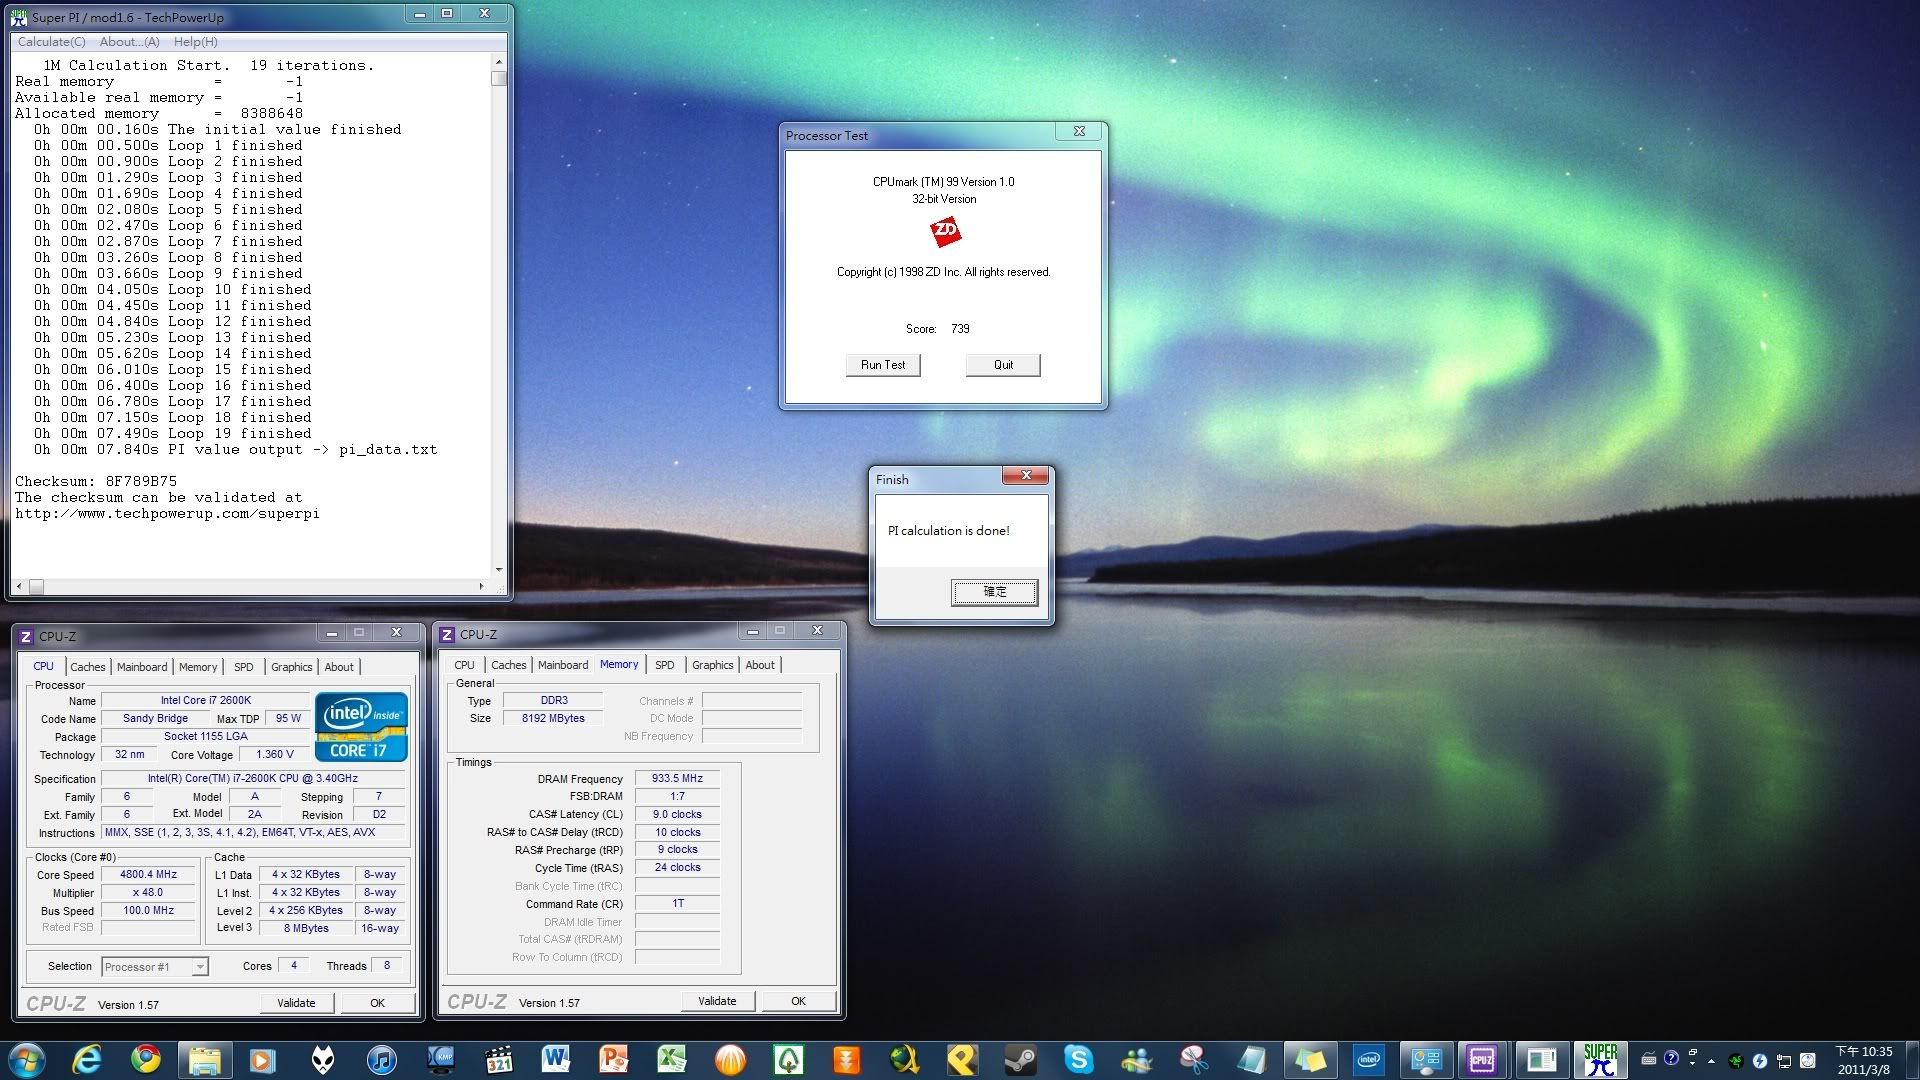Click Super PI horizontal scrollbar left arrow

click(18, 587)
